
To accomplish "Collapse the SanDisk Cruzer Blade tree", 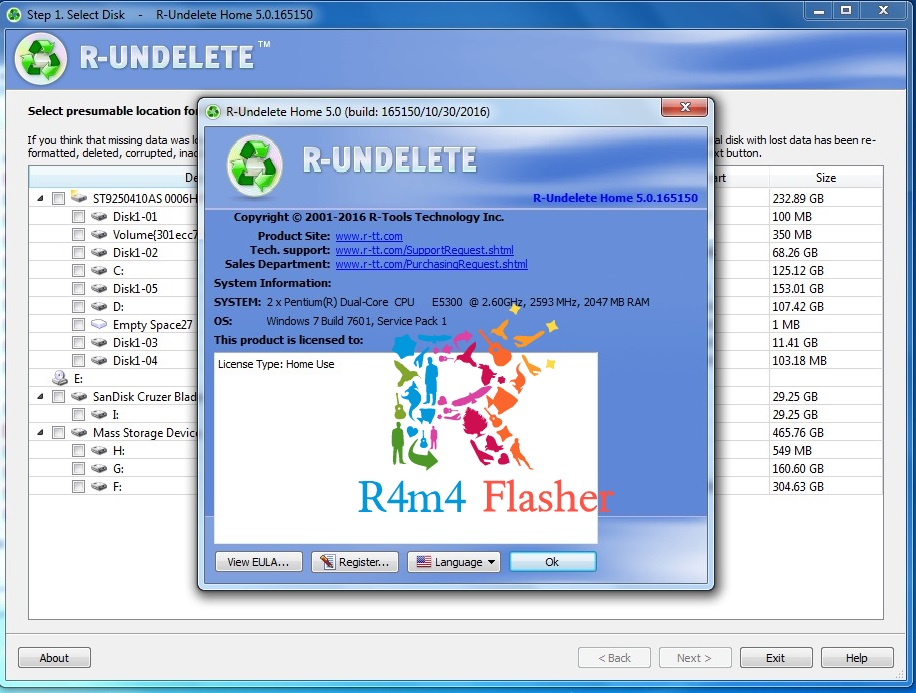I will (40, 397).
